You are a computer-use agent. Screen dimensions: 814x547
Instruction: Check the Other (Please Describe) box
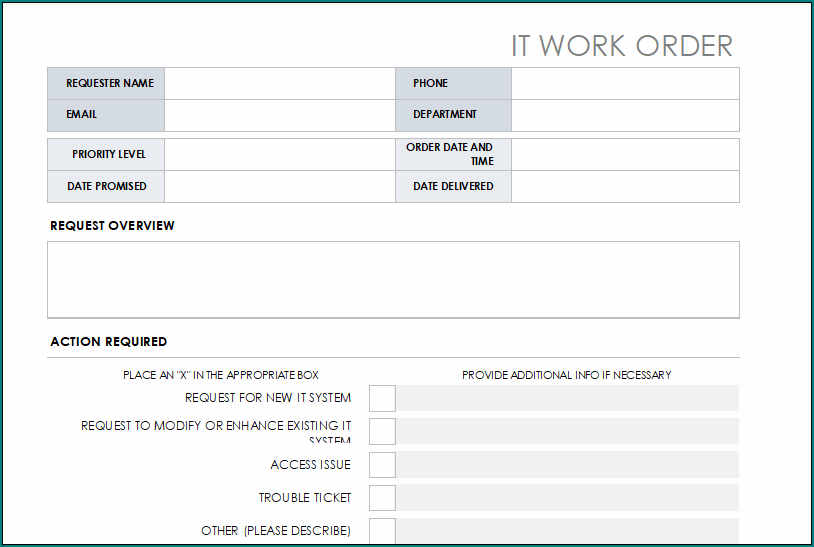pos(383,531)
